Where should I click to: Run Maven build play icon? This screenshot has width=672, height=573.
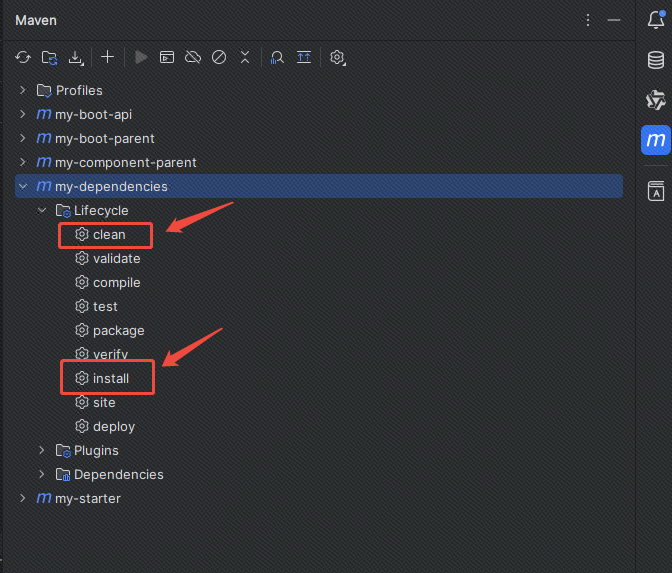click(x=141, y=57)
